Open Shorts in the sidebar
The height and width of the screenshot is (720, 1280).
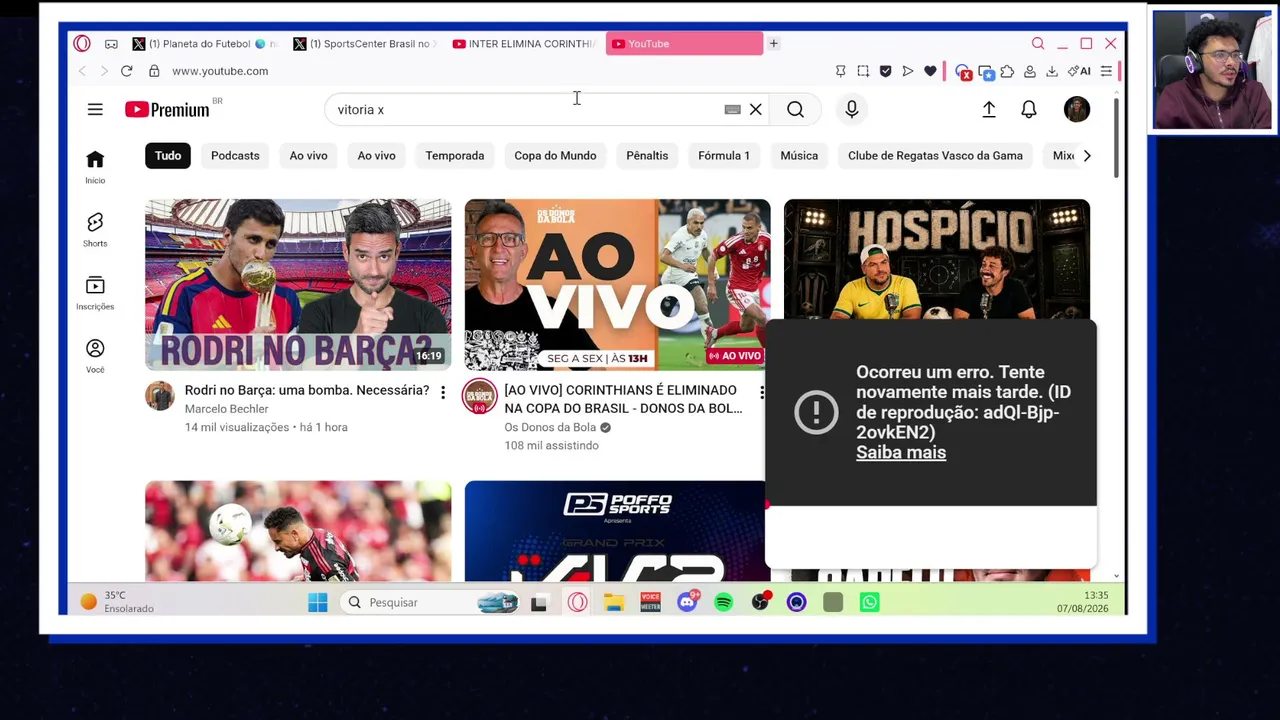95,230
